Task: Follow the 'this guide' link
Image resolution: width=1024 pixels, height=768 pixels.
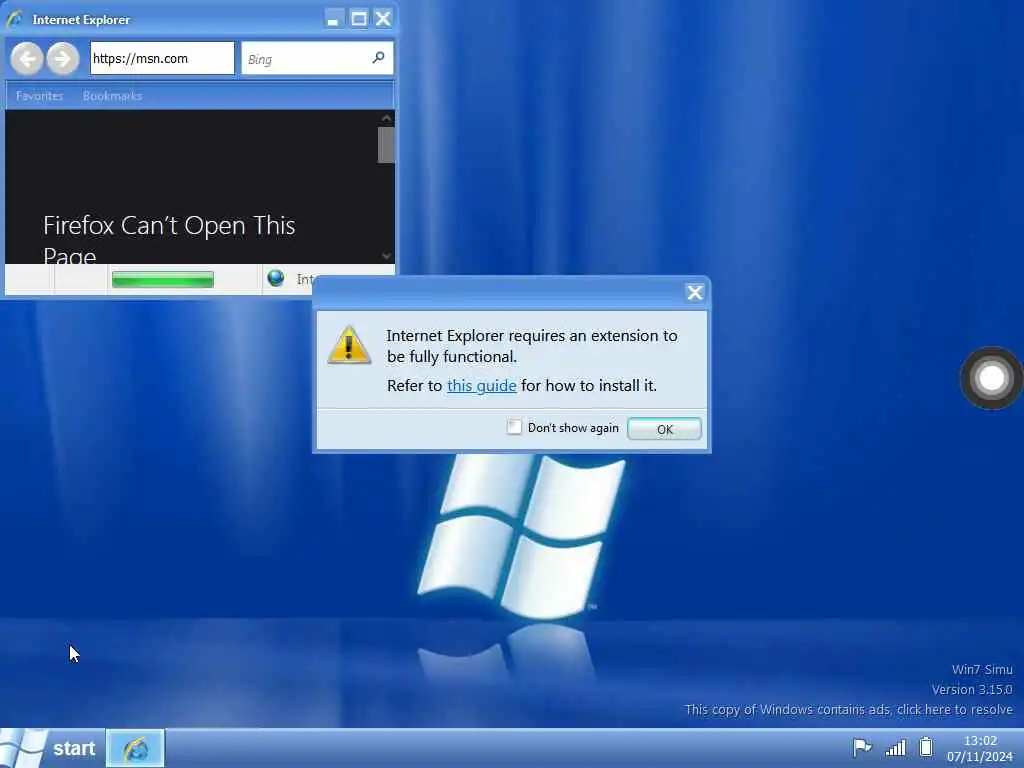Action: click(481, 386)
